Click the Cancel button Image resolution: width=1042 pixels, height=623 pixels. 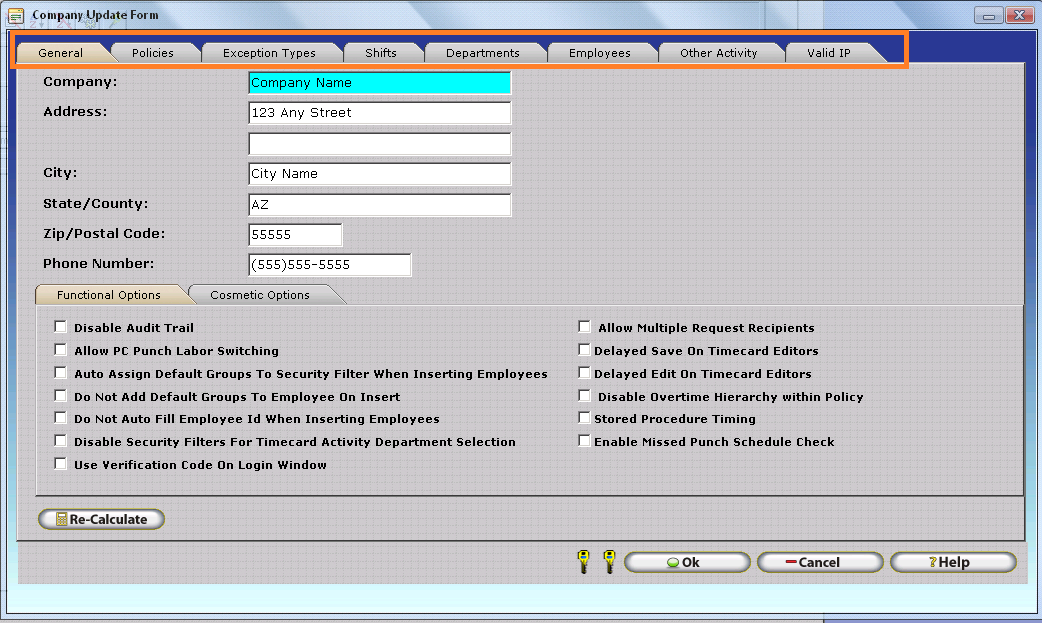[820, 561]
